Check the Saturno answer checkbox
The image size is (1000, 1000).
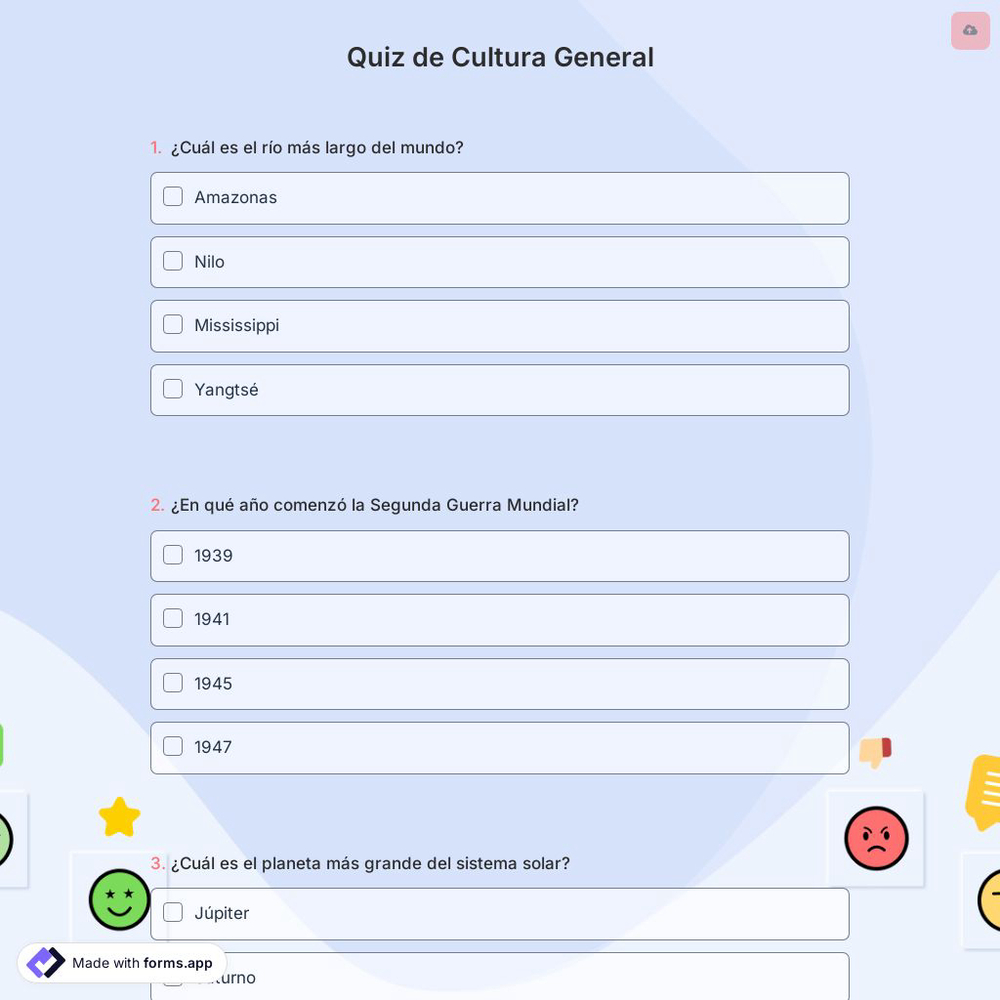(x=172, y=977)
